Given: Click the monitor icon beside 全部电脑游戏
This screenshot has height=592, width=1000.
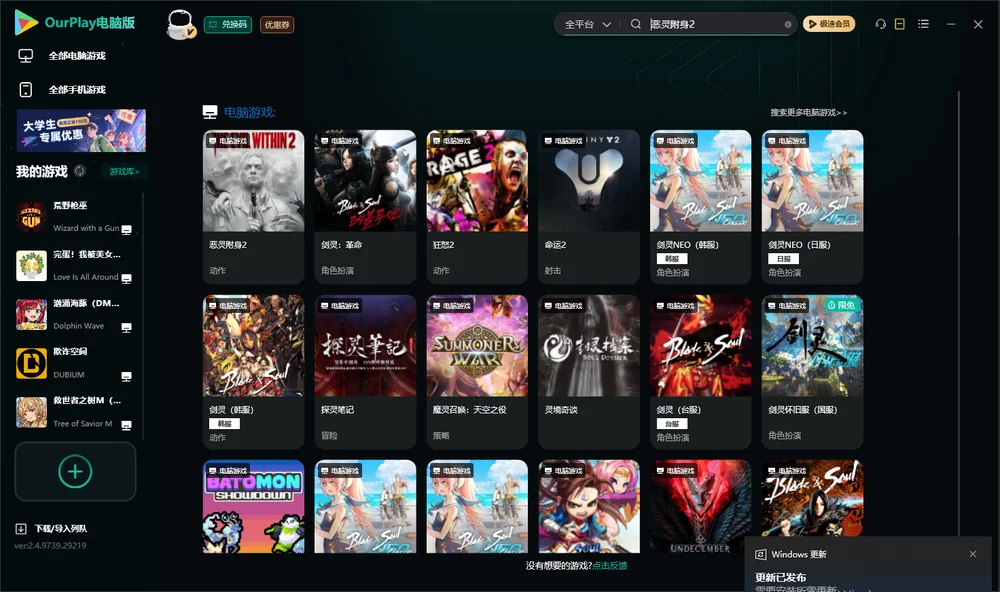Looking at the screenshot, I should (x=26, y=56).
